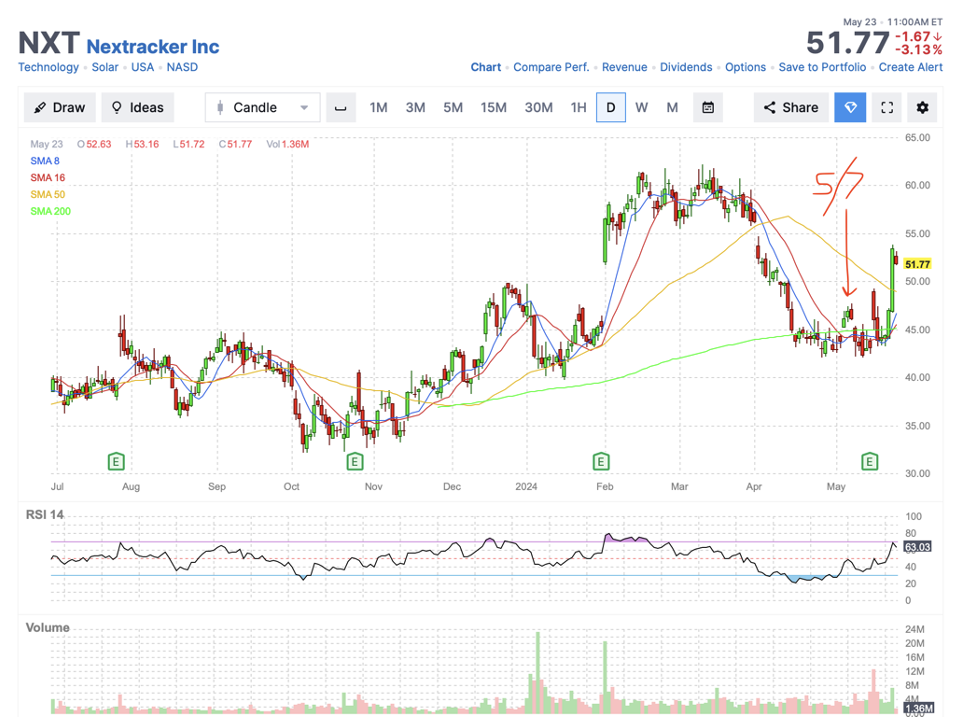Click the open price 52.63 value
The width and height of the screenshot is (967, 725).
click(x=99, y=144)
